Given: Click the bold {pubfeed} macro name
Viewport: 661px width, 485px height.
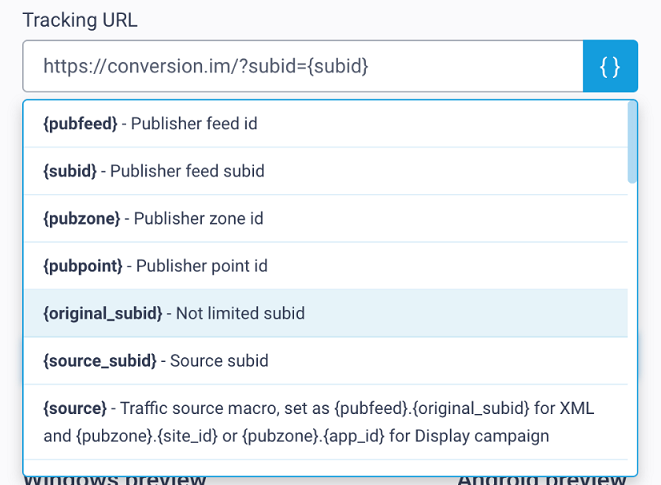Looking at the screenshot, I should point(80,124).
